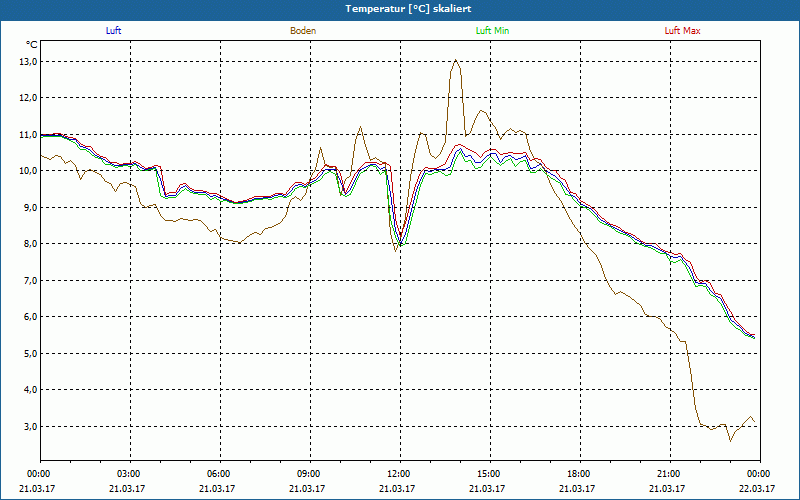Image resolution: width=800 pixels, height=500 pixels.
Task: Click the 18:00 time label on the X axis
Action: [x=580, y=474]
